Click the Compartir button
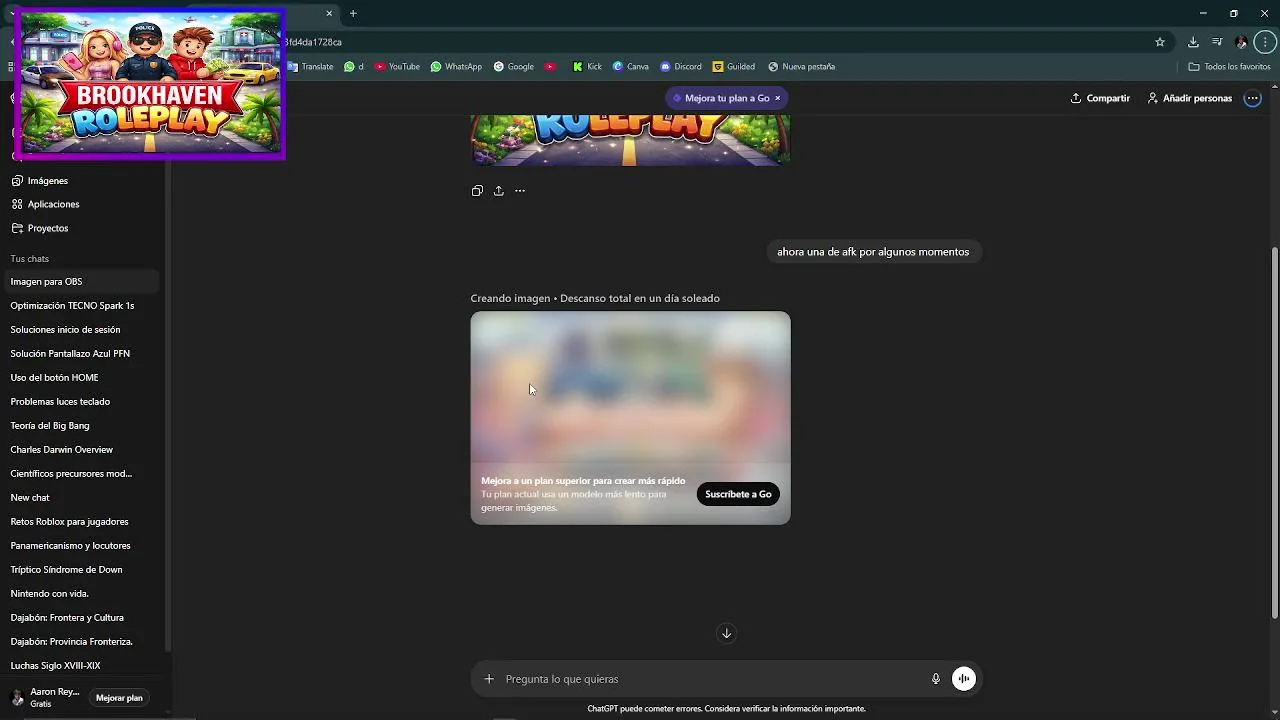This screenshot has width=1280, height=720. coord(1100,98)
